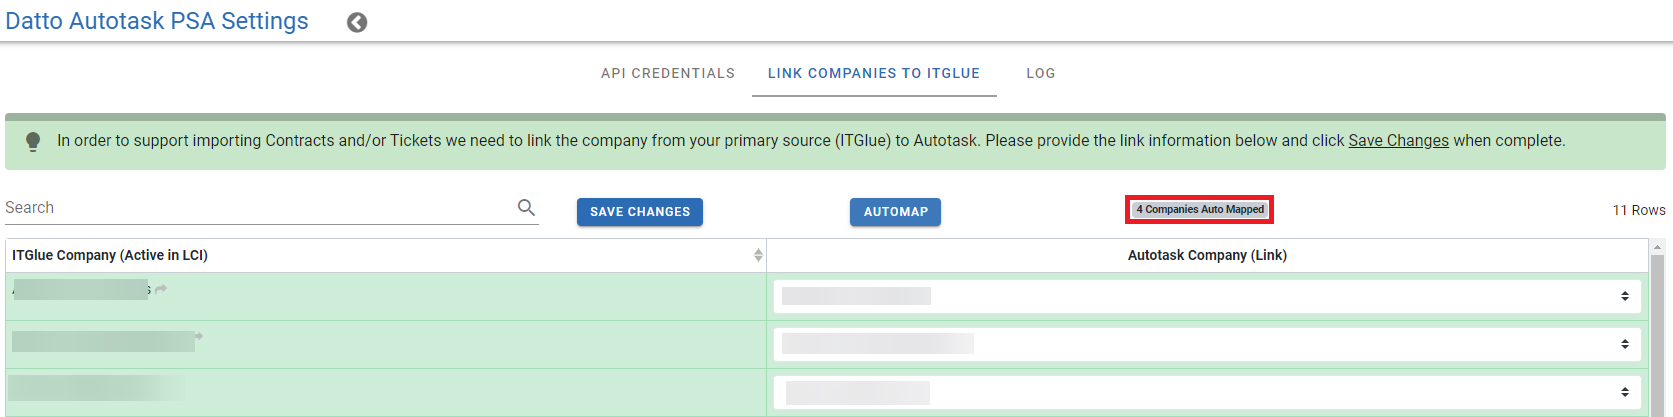Click the Autotask Company (Link) column header
The height and width of the screenshot is (417, 1673).
point(1207,255)
